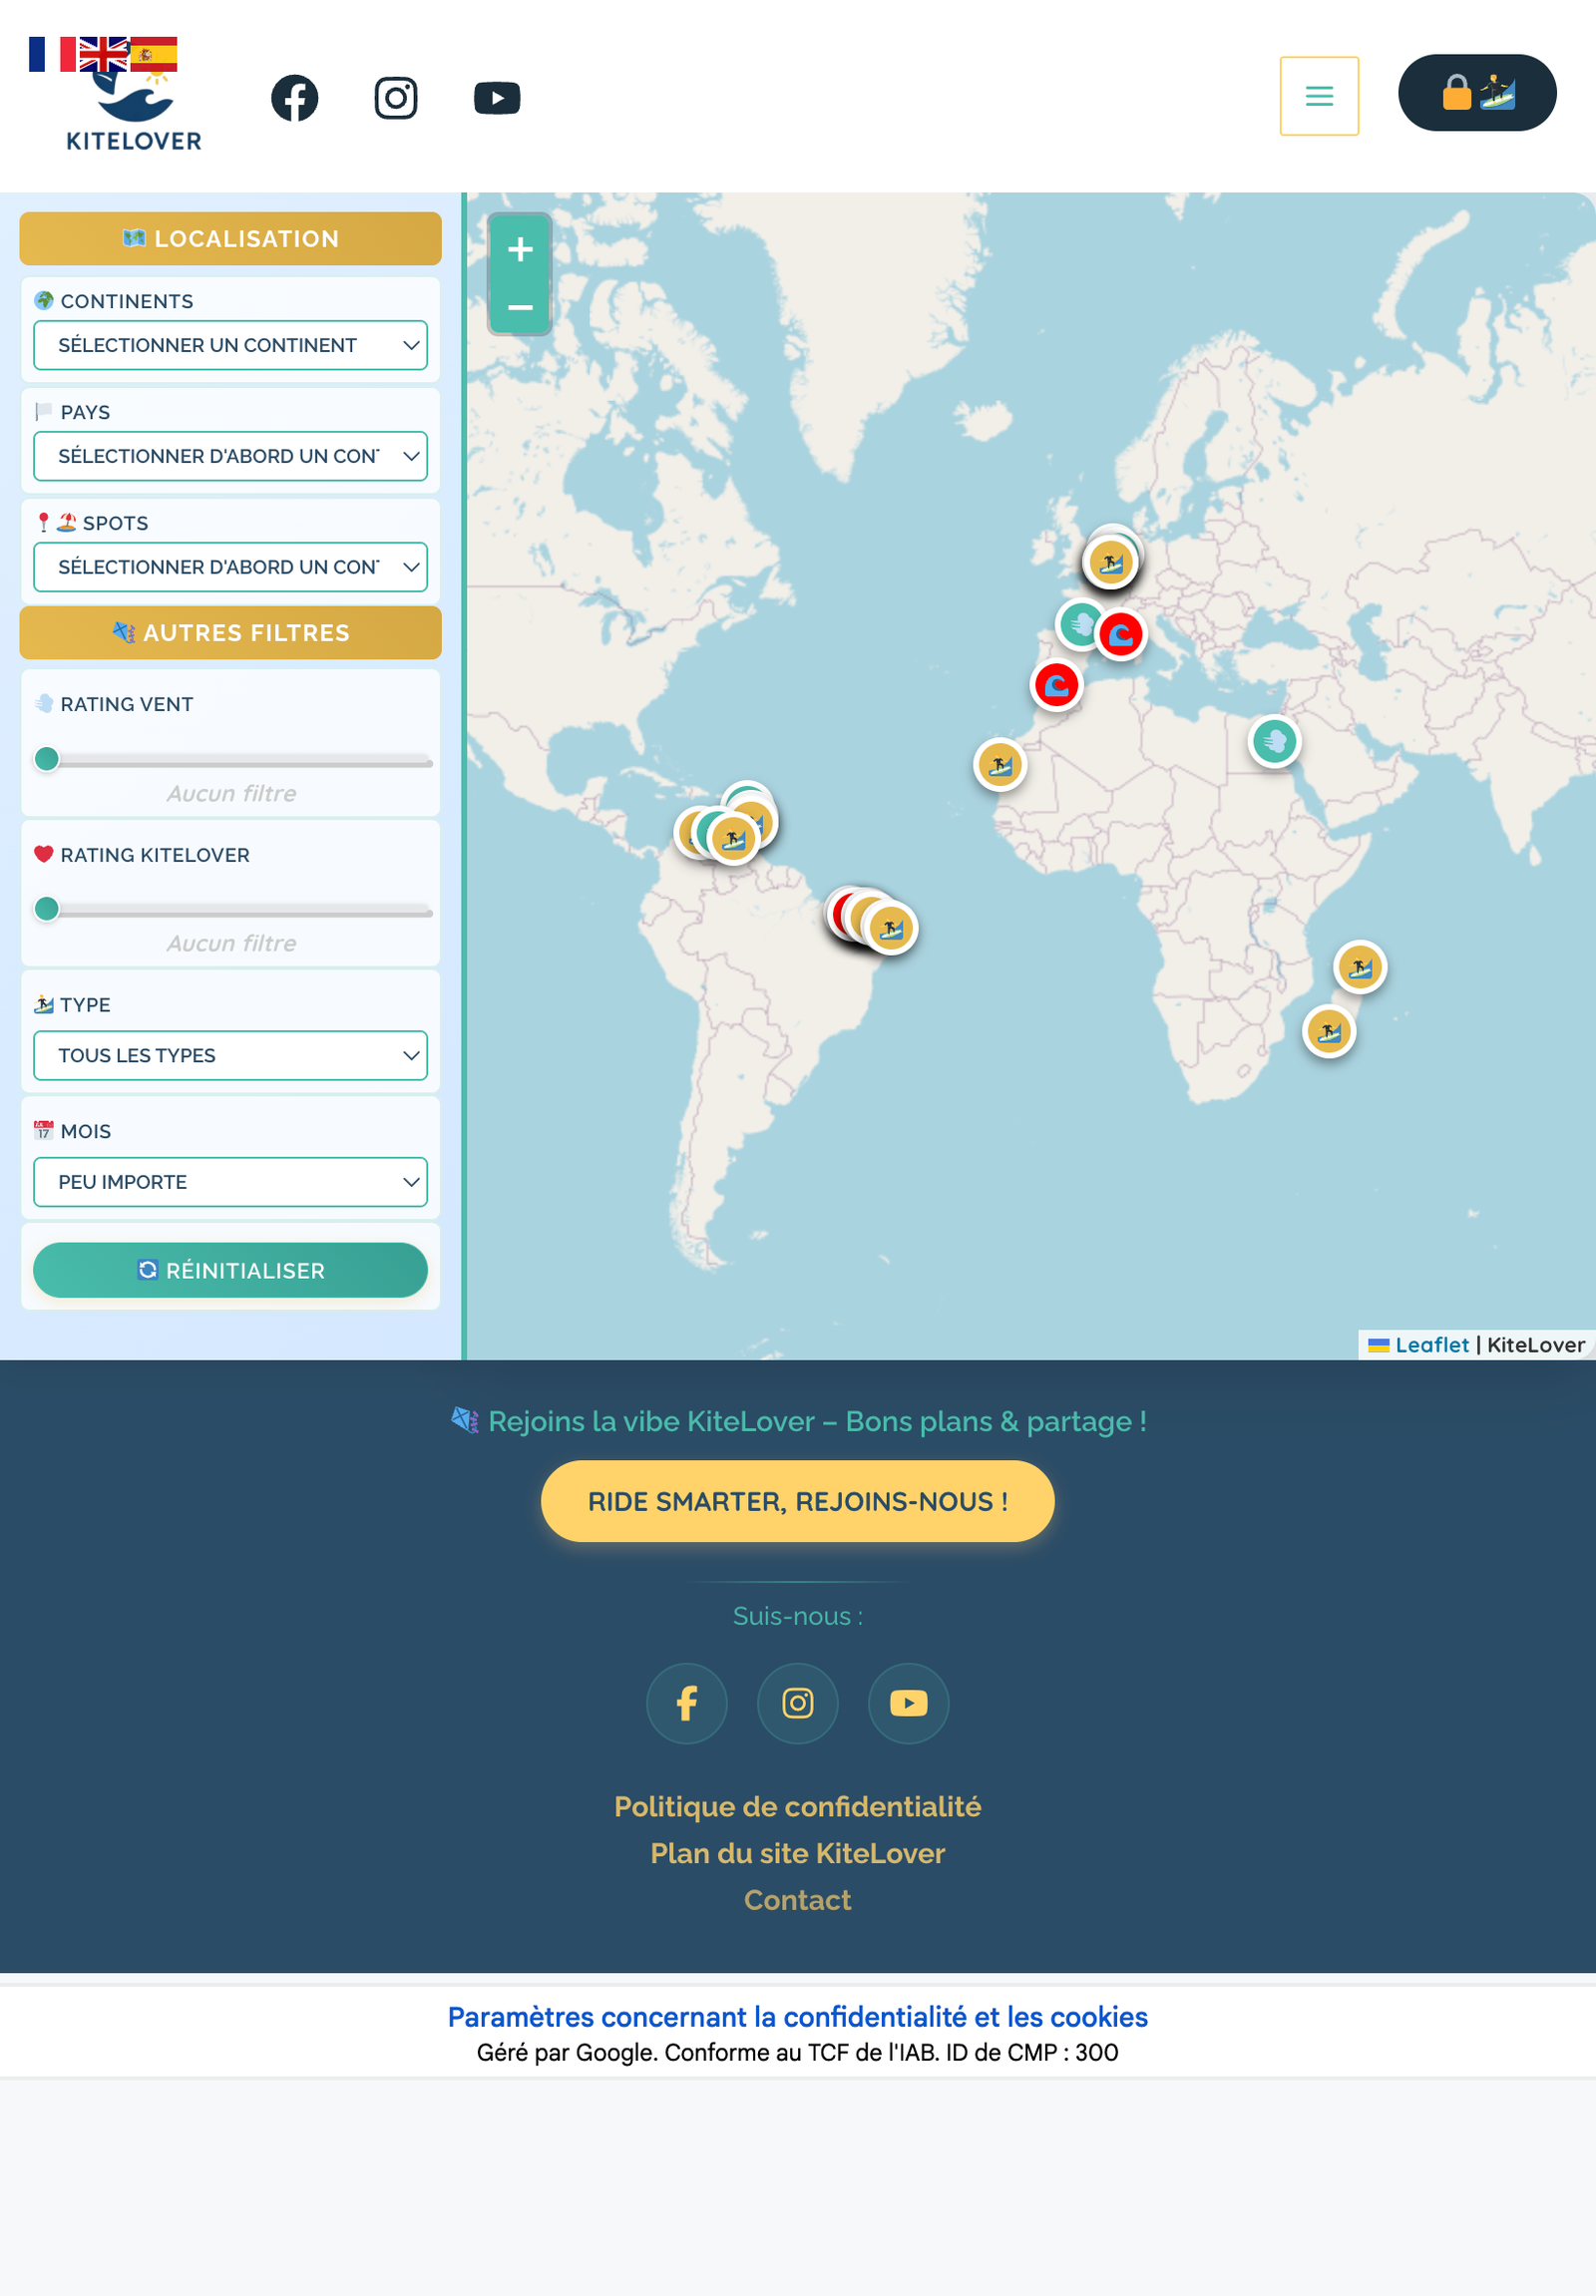Click "Ride Smarter, Rejoins-nous !" button
The width and height of the screenshot is (1596, 2296).
pyautogui.click(x=797, y=1501)
